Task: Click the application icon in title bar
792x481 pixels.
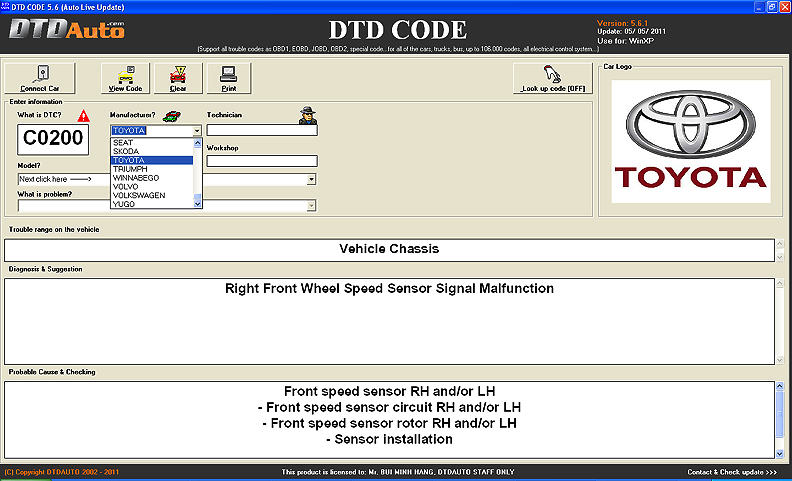Action: pyautogui.click(x=6, y=7)
